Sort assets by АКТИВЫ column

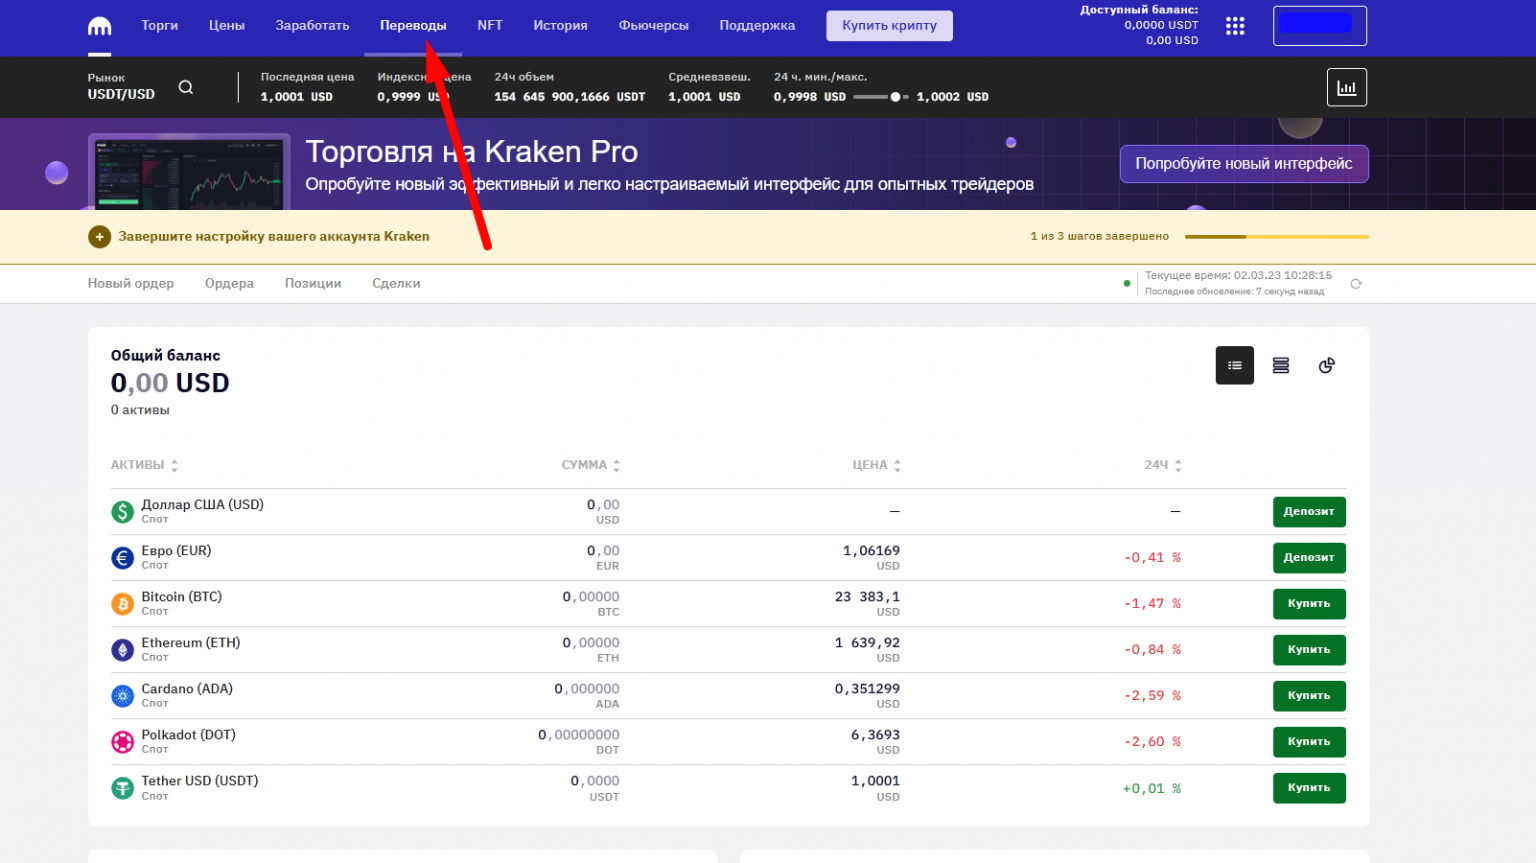point(144,465)
